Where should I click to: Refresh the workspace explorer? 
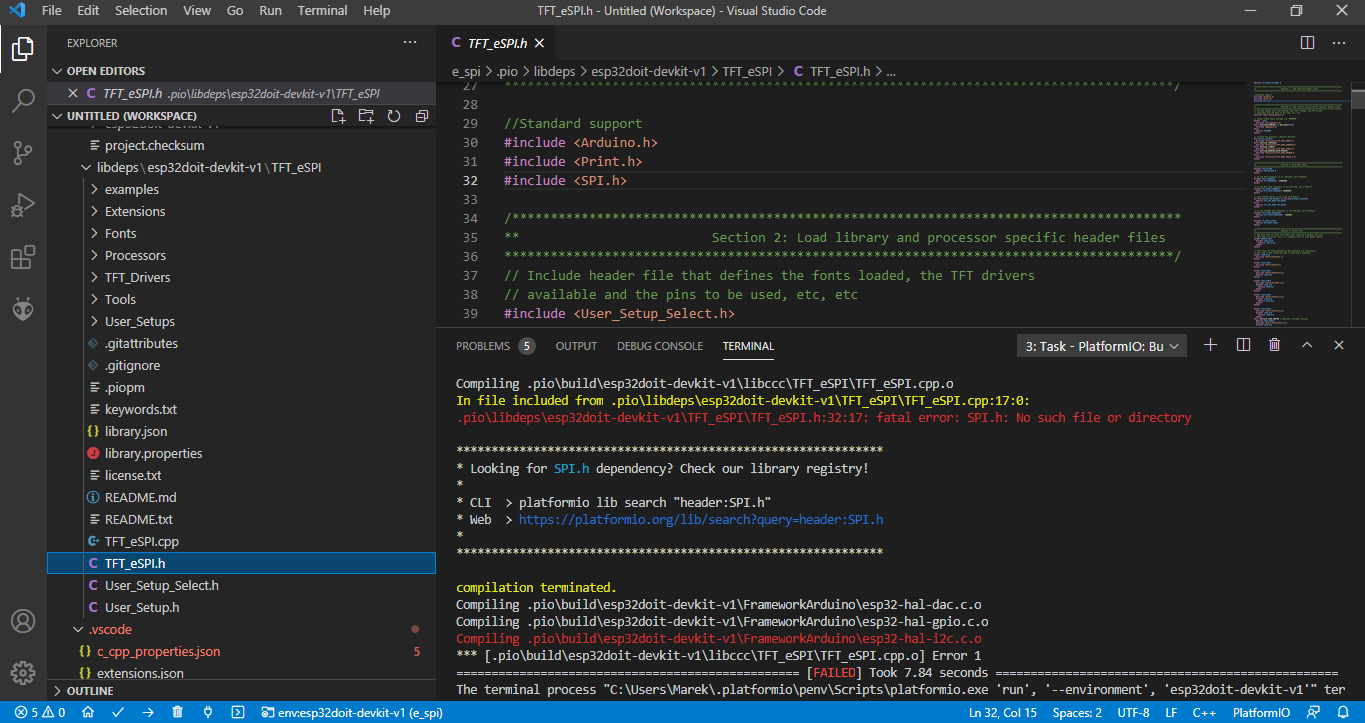tap(394, 116)
